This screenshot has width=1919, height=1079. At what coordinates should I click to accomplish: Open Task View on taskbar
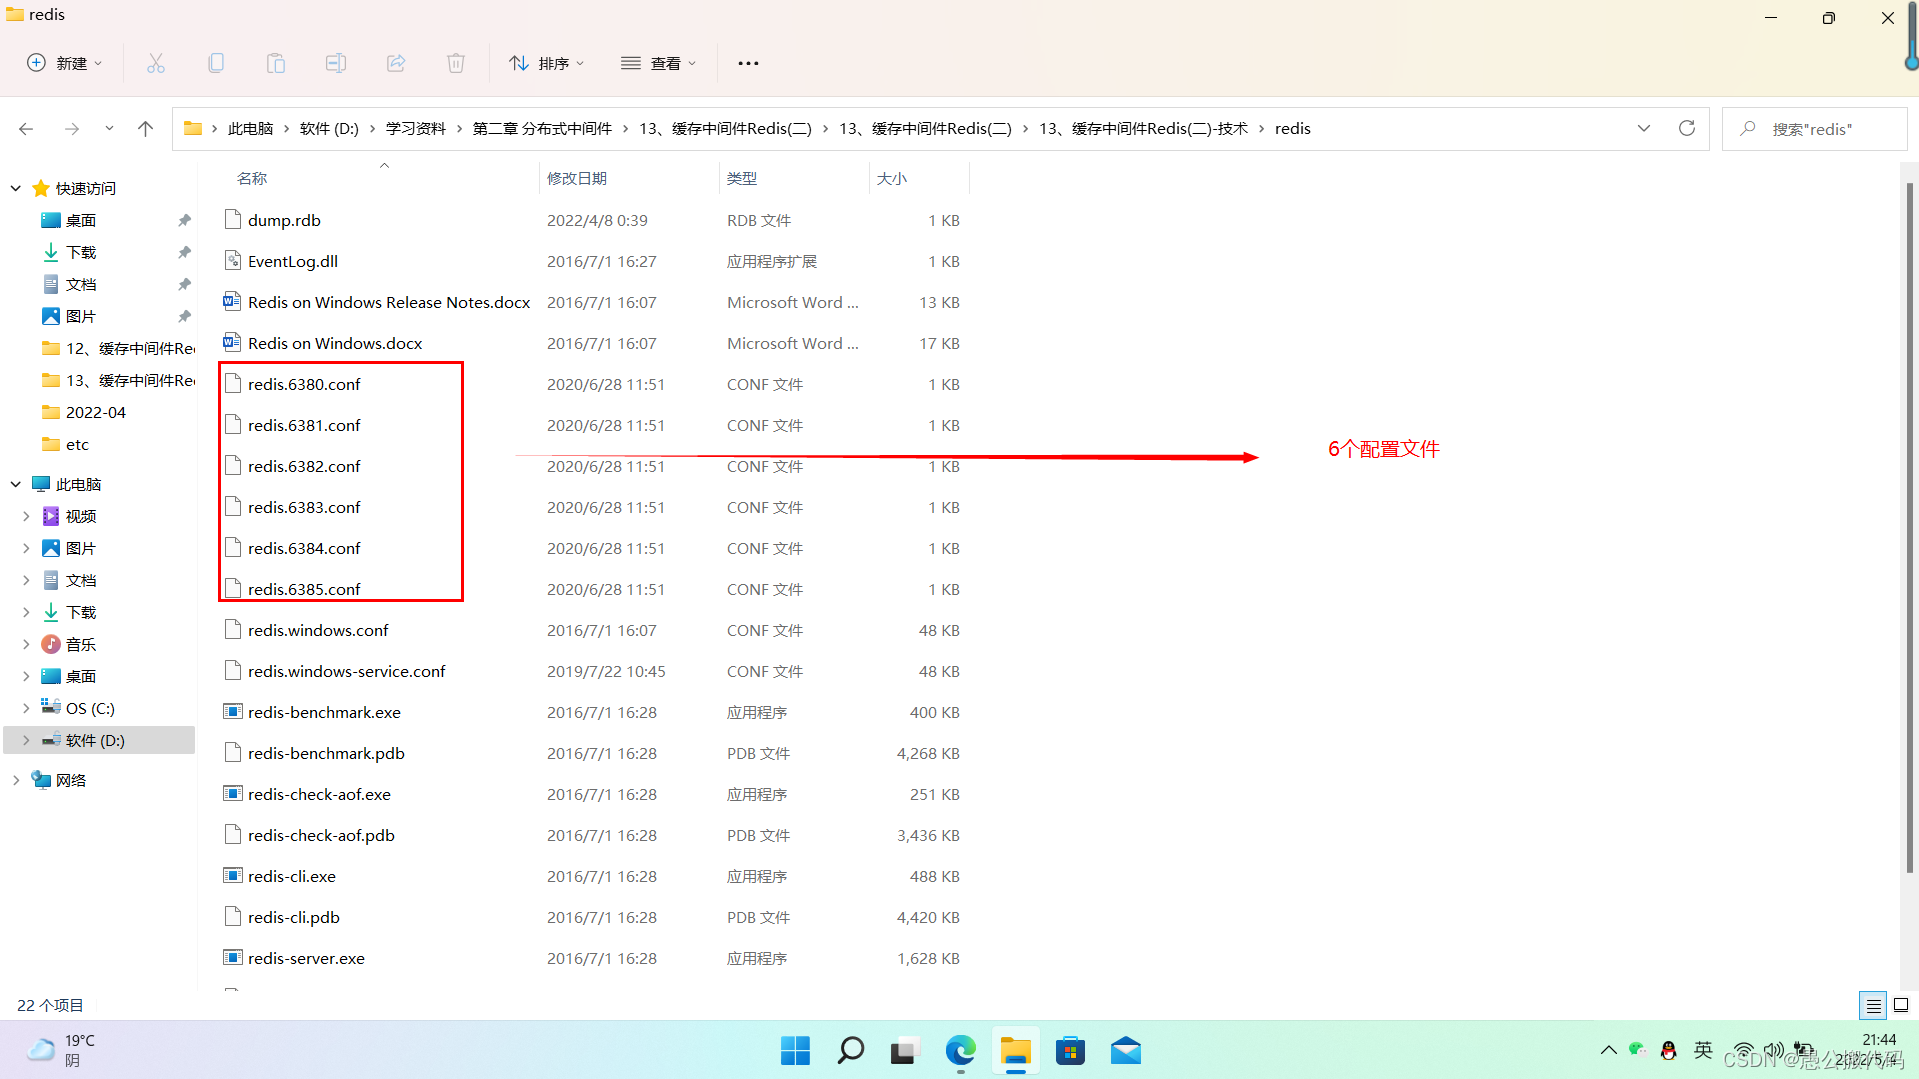904,1051
